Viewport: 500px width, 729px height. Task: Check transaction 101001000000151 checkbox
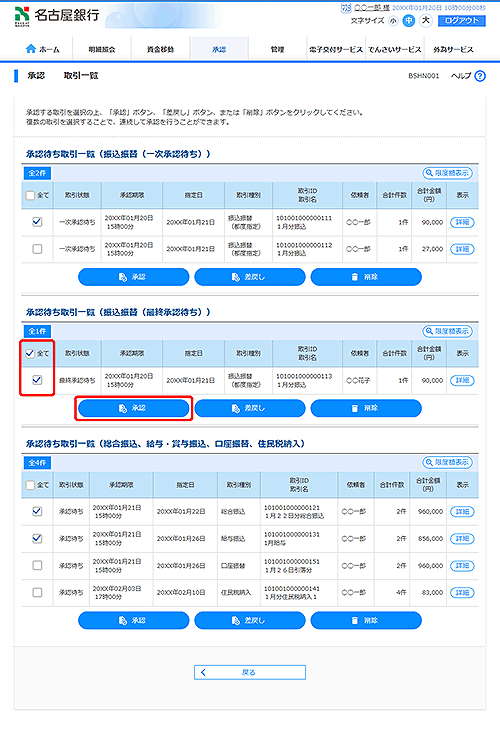(37, 565)
